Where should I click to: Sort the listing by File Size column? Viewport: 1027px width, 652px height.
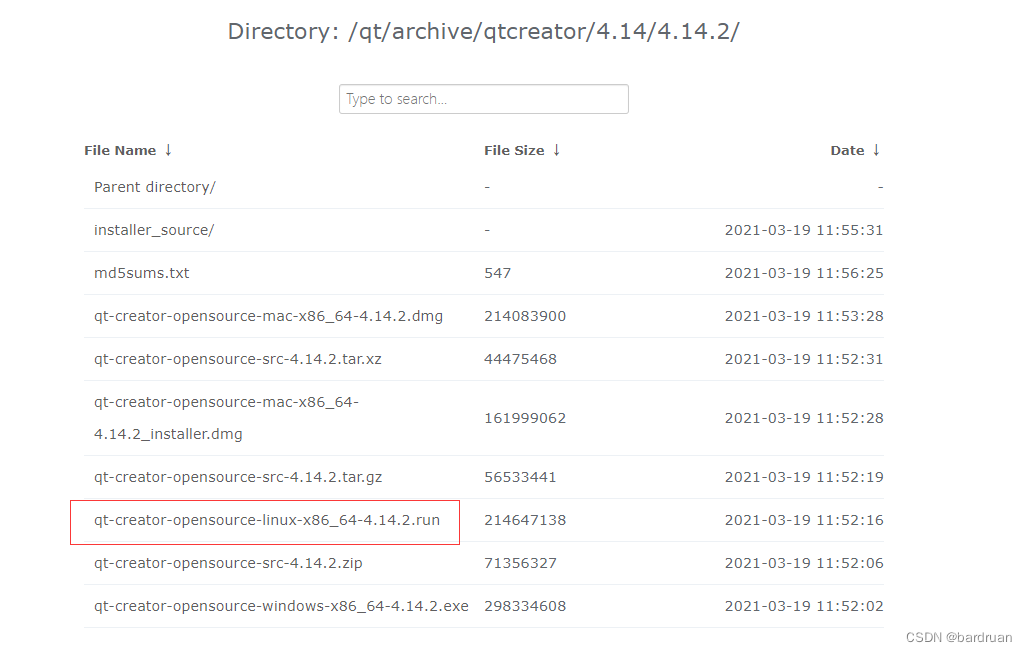(522, 151)
